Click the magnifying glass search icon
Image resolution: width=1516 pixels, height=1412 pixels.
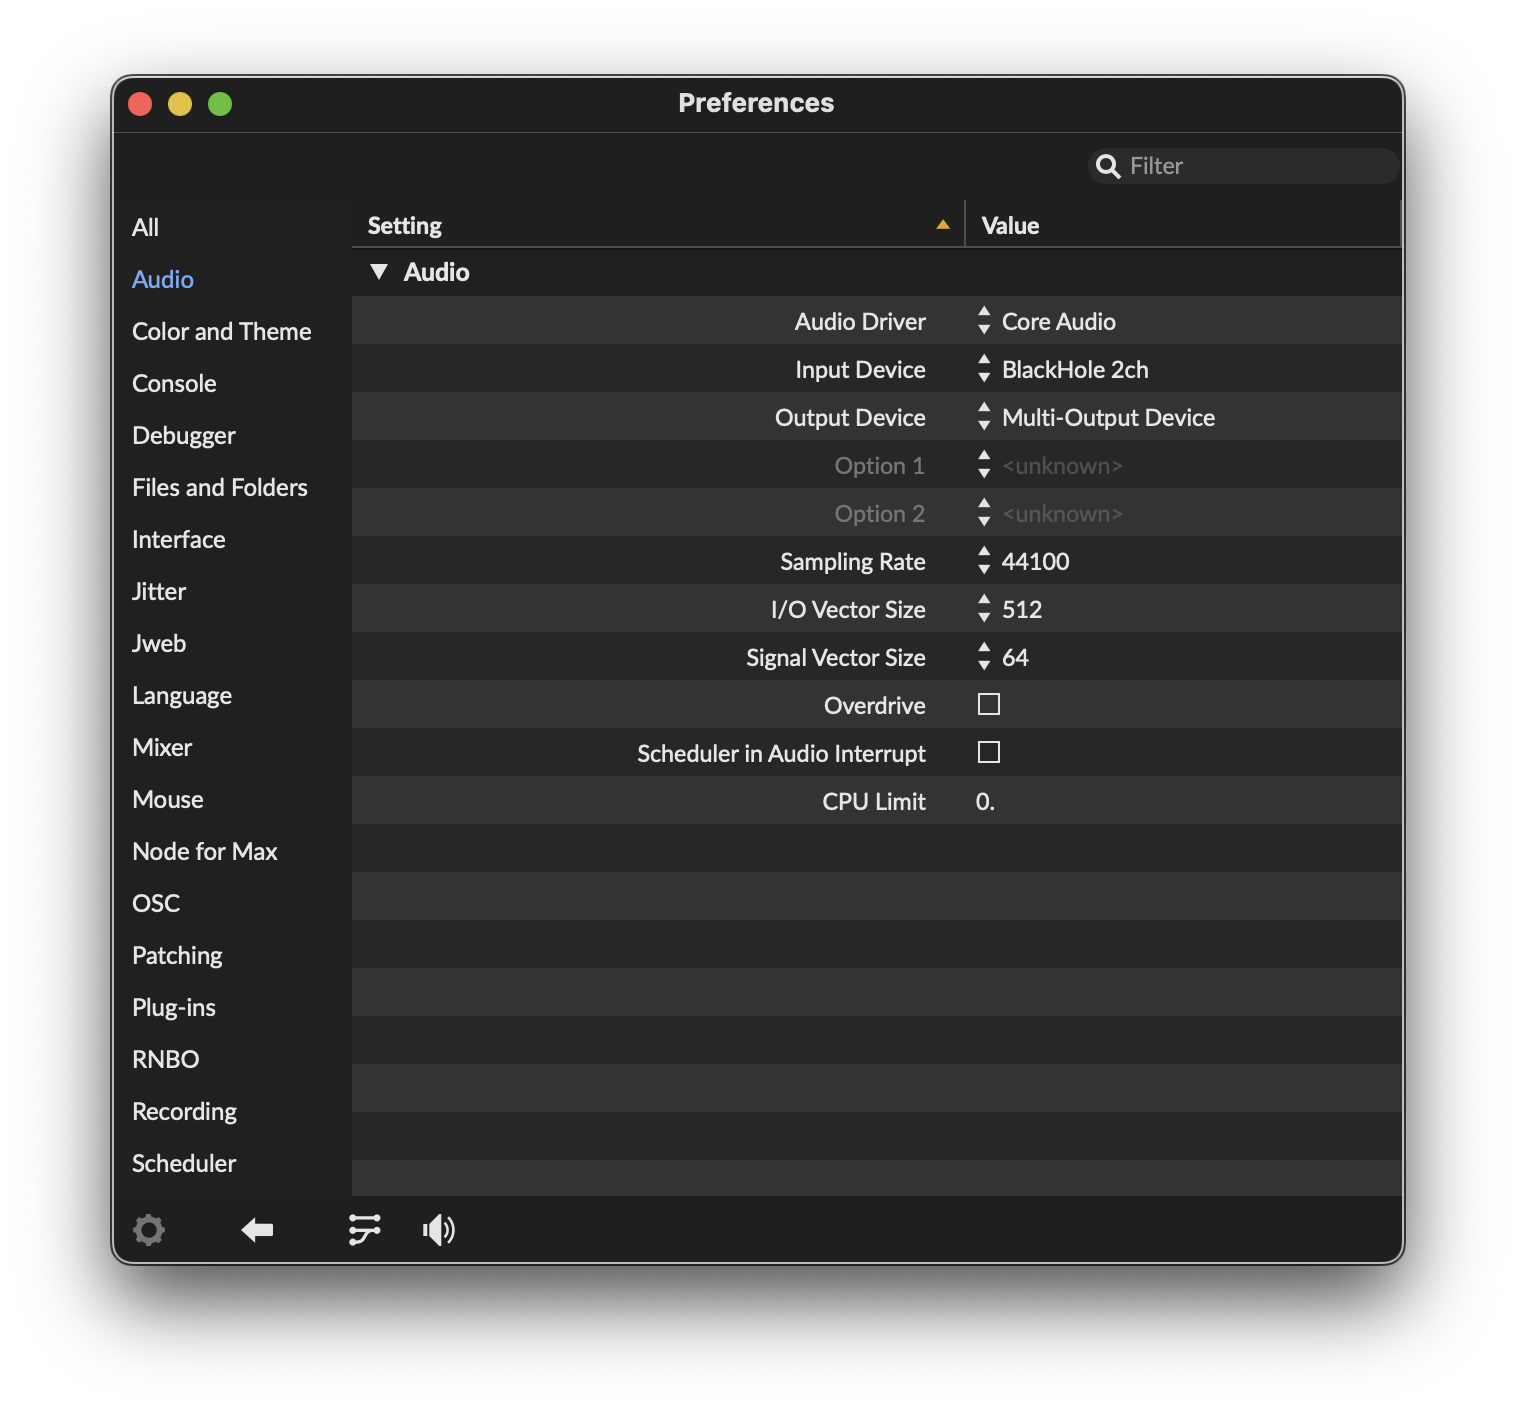[1108, 166]
